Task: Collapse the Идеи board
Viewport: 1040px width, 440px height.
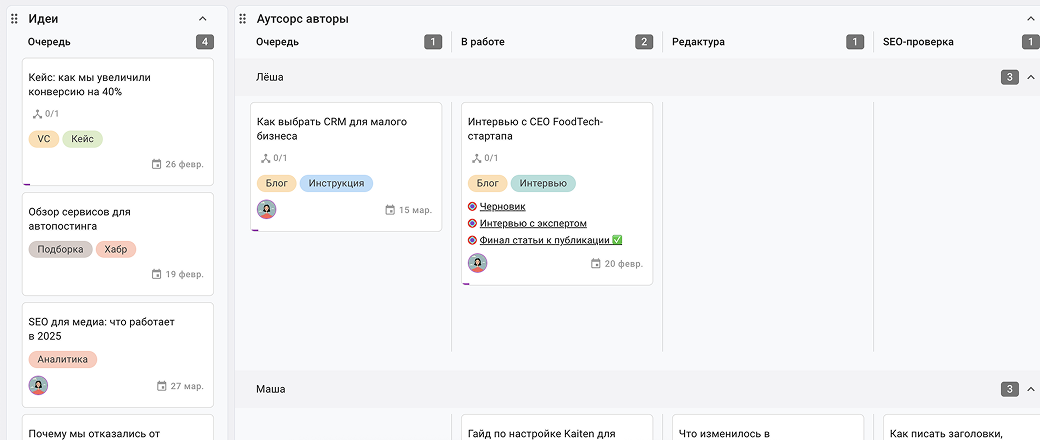Action: (203, 19)
